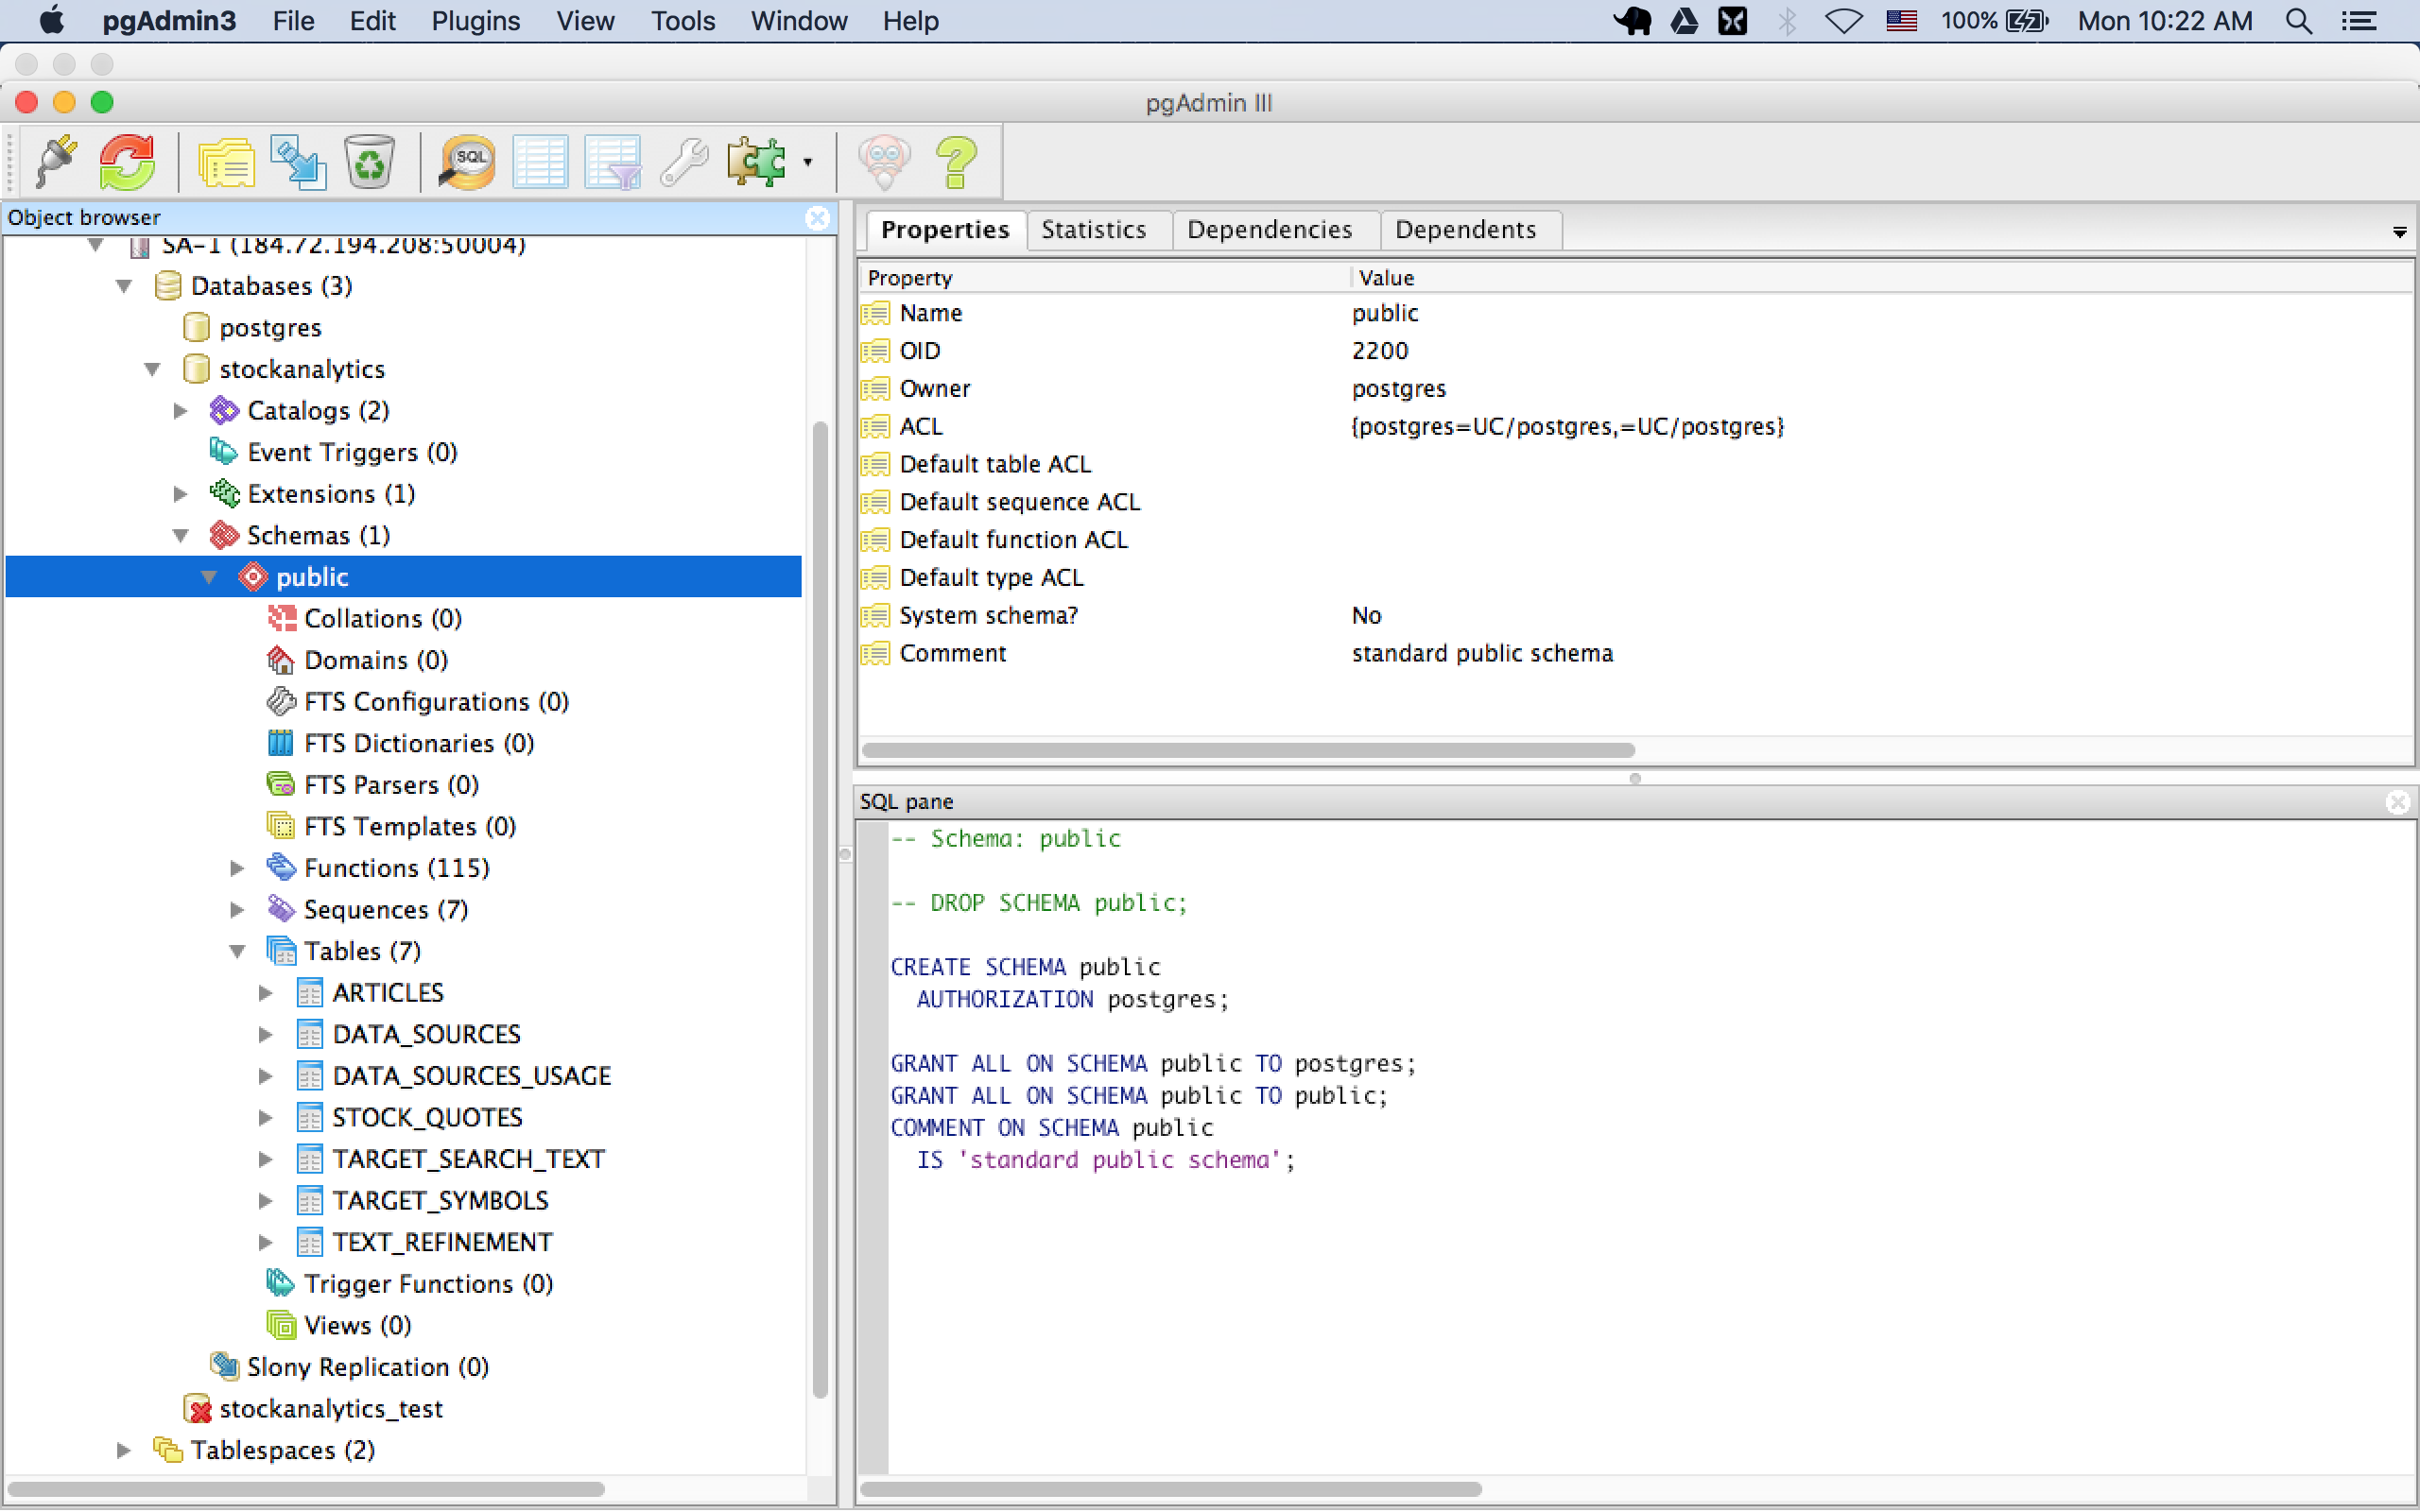Select the DATA_SOURCES table
The height and width of the screenshot is (1512, 2420).
click(x=427, y=1035)
